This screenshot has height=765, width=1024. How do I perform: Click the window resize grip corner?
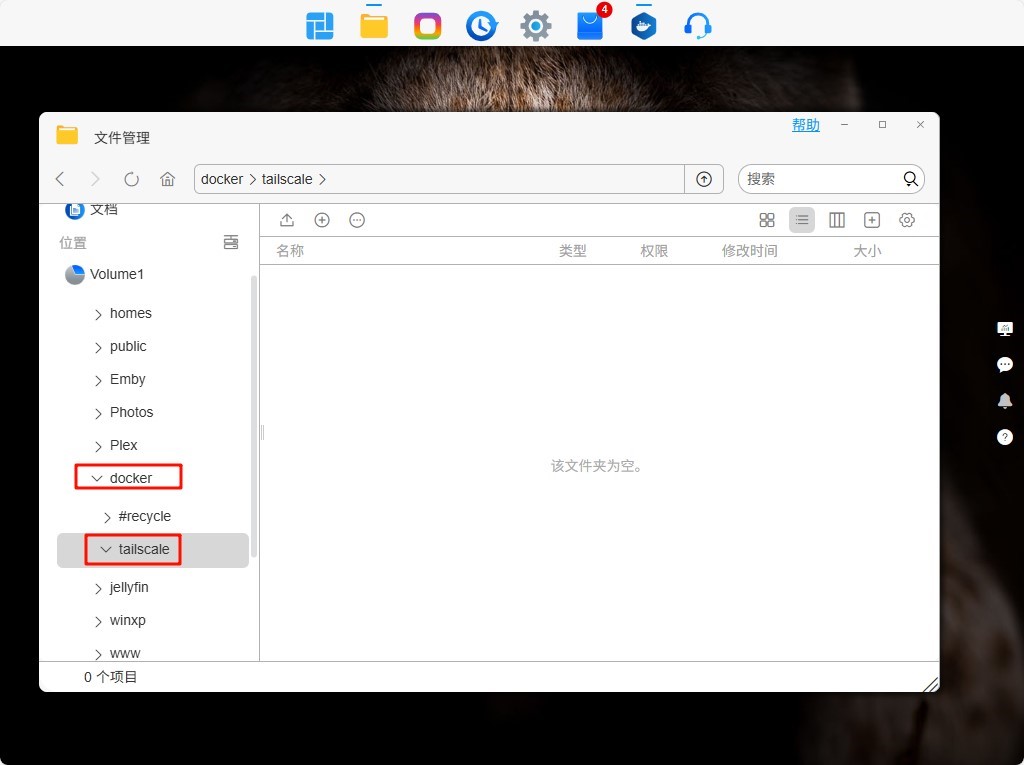tap(931, 684)
